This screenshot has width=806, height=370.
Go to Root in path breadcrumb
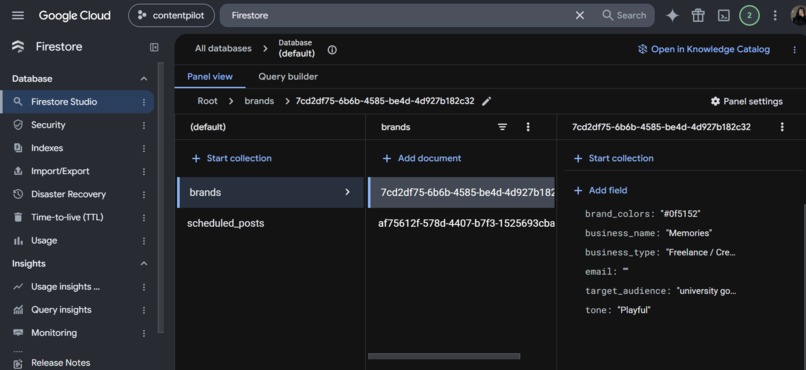(x=208, y=101)
